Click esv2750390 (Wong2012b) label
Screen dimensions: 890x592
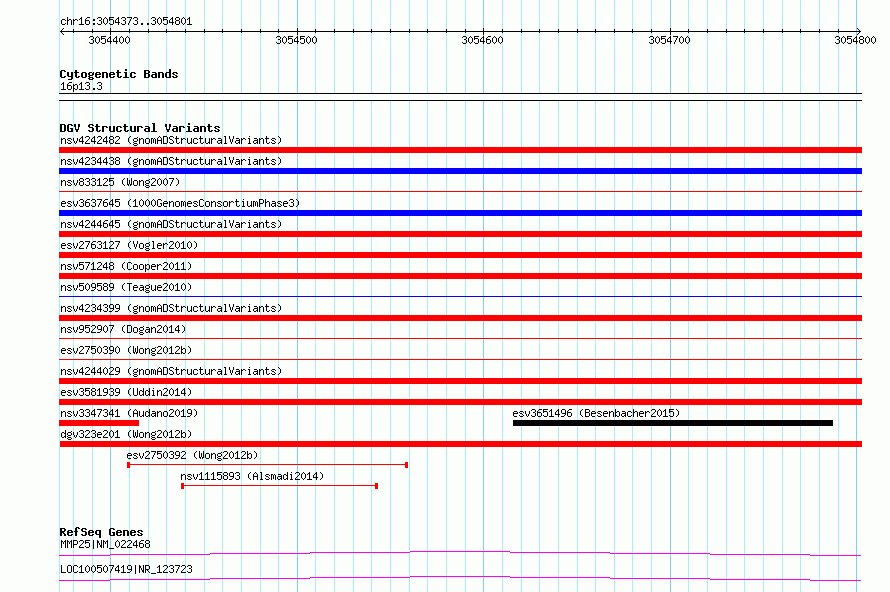(x=126, y=350)
